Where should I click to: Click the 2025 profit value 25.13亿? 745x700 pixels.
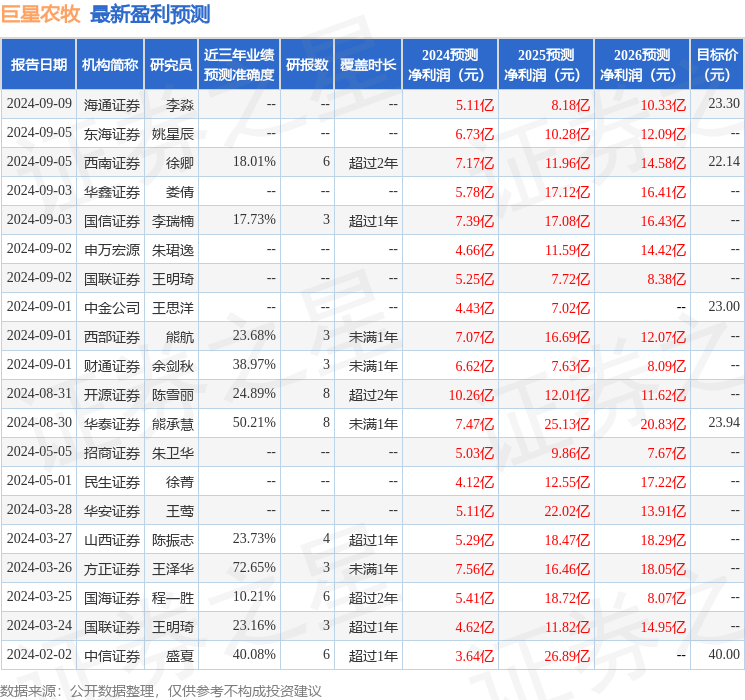pyautogui.click(x=567, y=424)
